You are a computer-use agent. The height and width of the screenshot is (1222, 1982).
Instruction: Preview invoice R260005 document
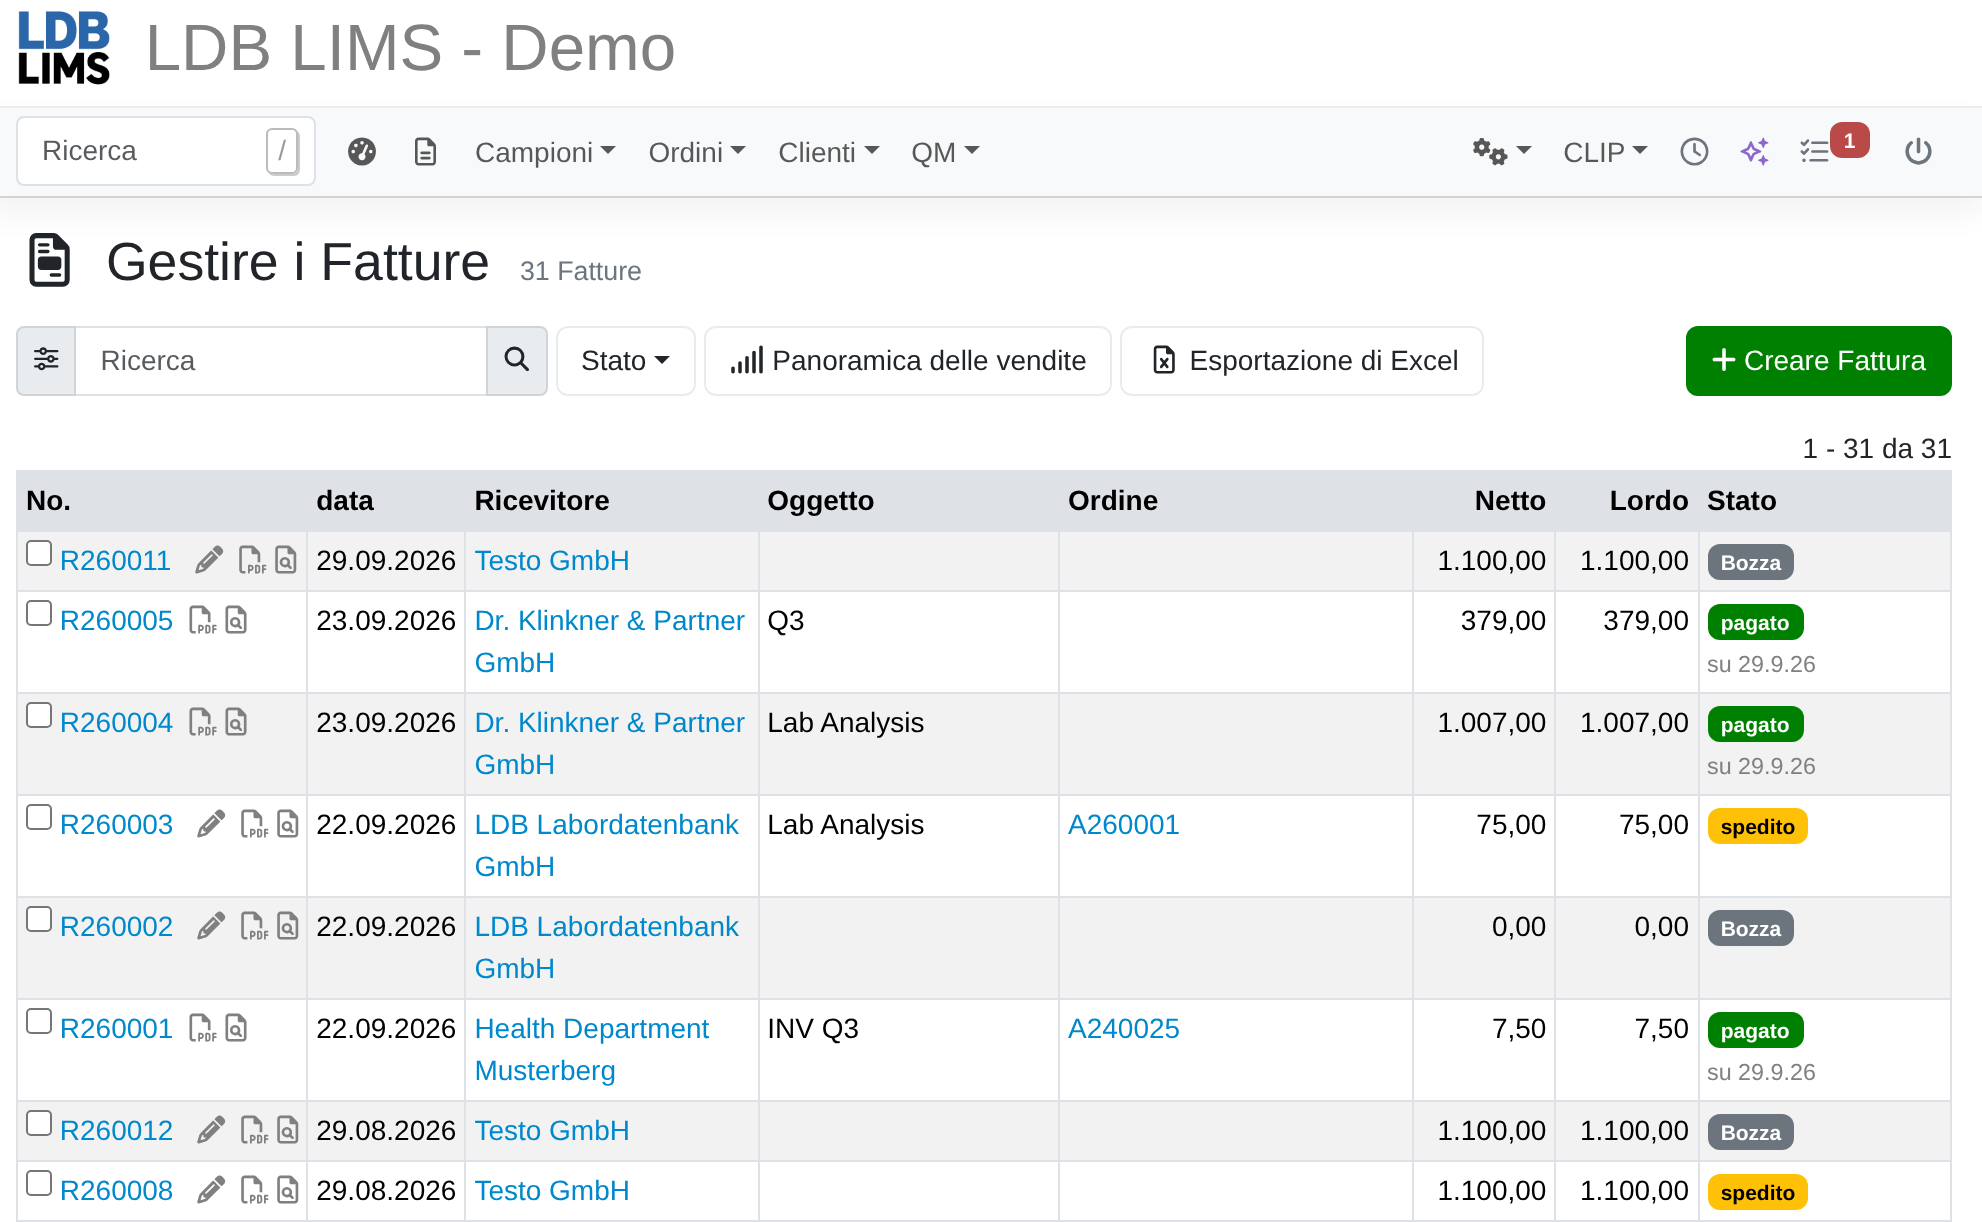236,620
